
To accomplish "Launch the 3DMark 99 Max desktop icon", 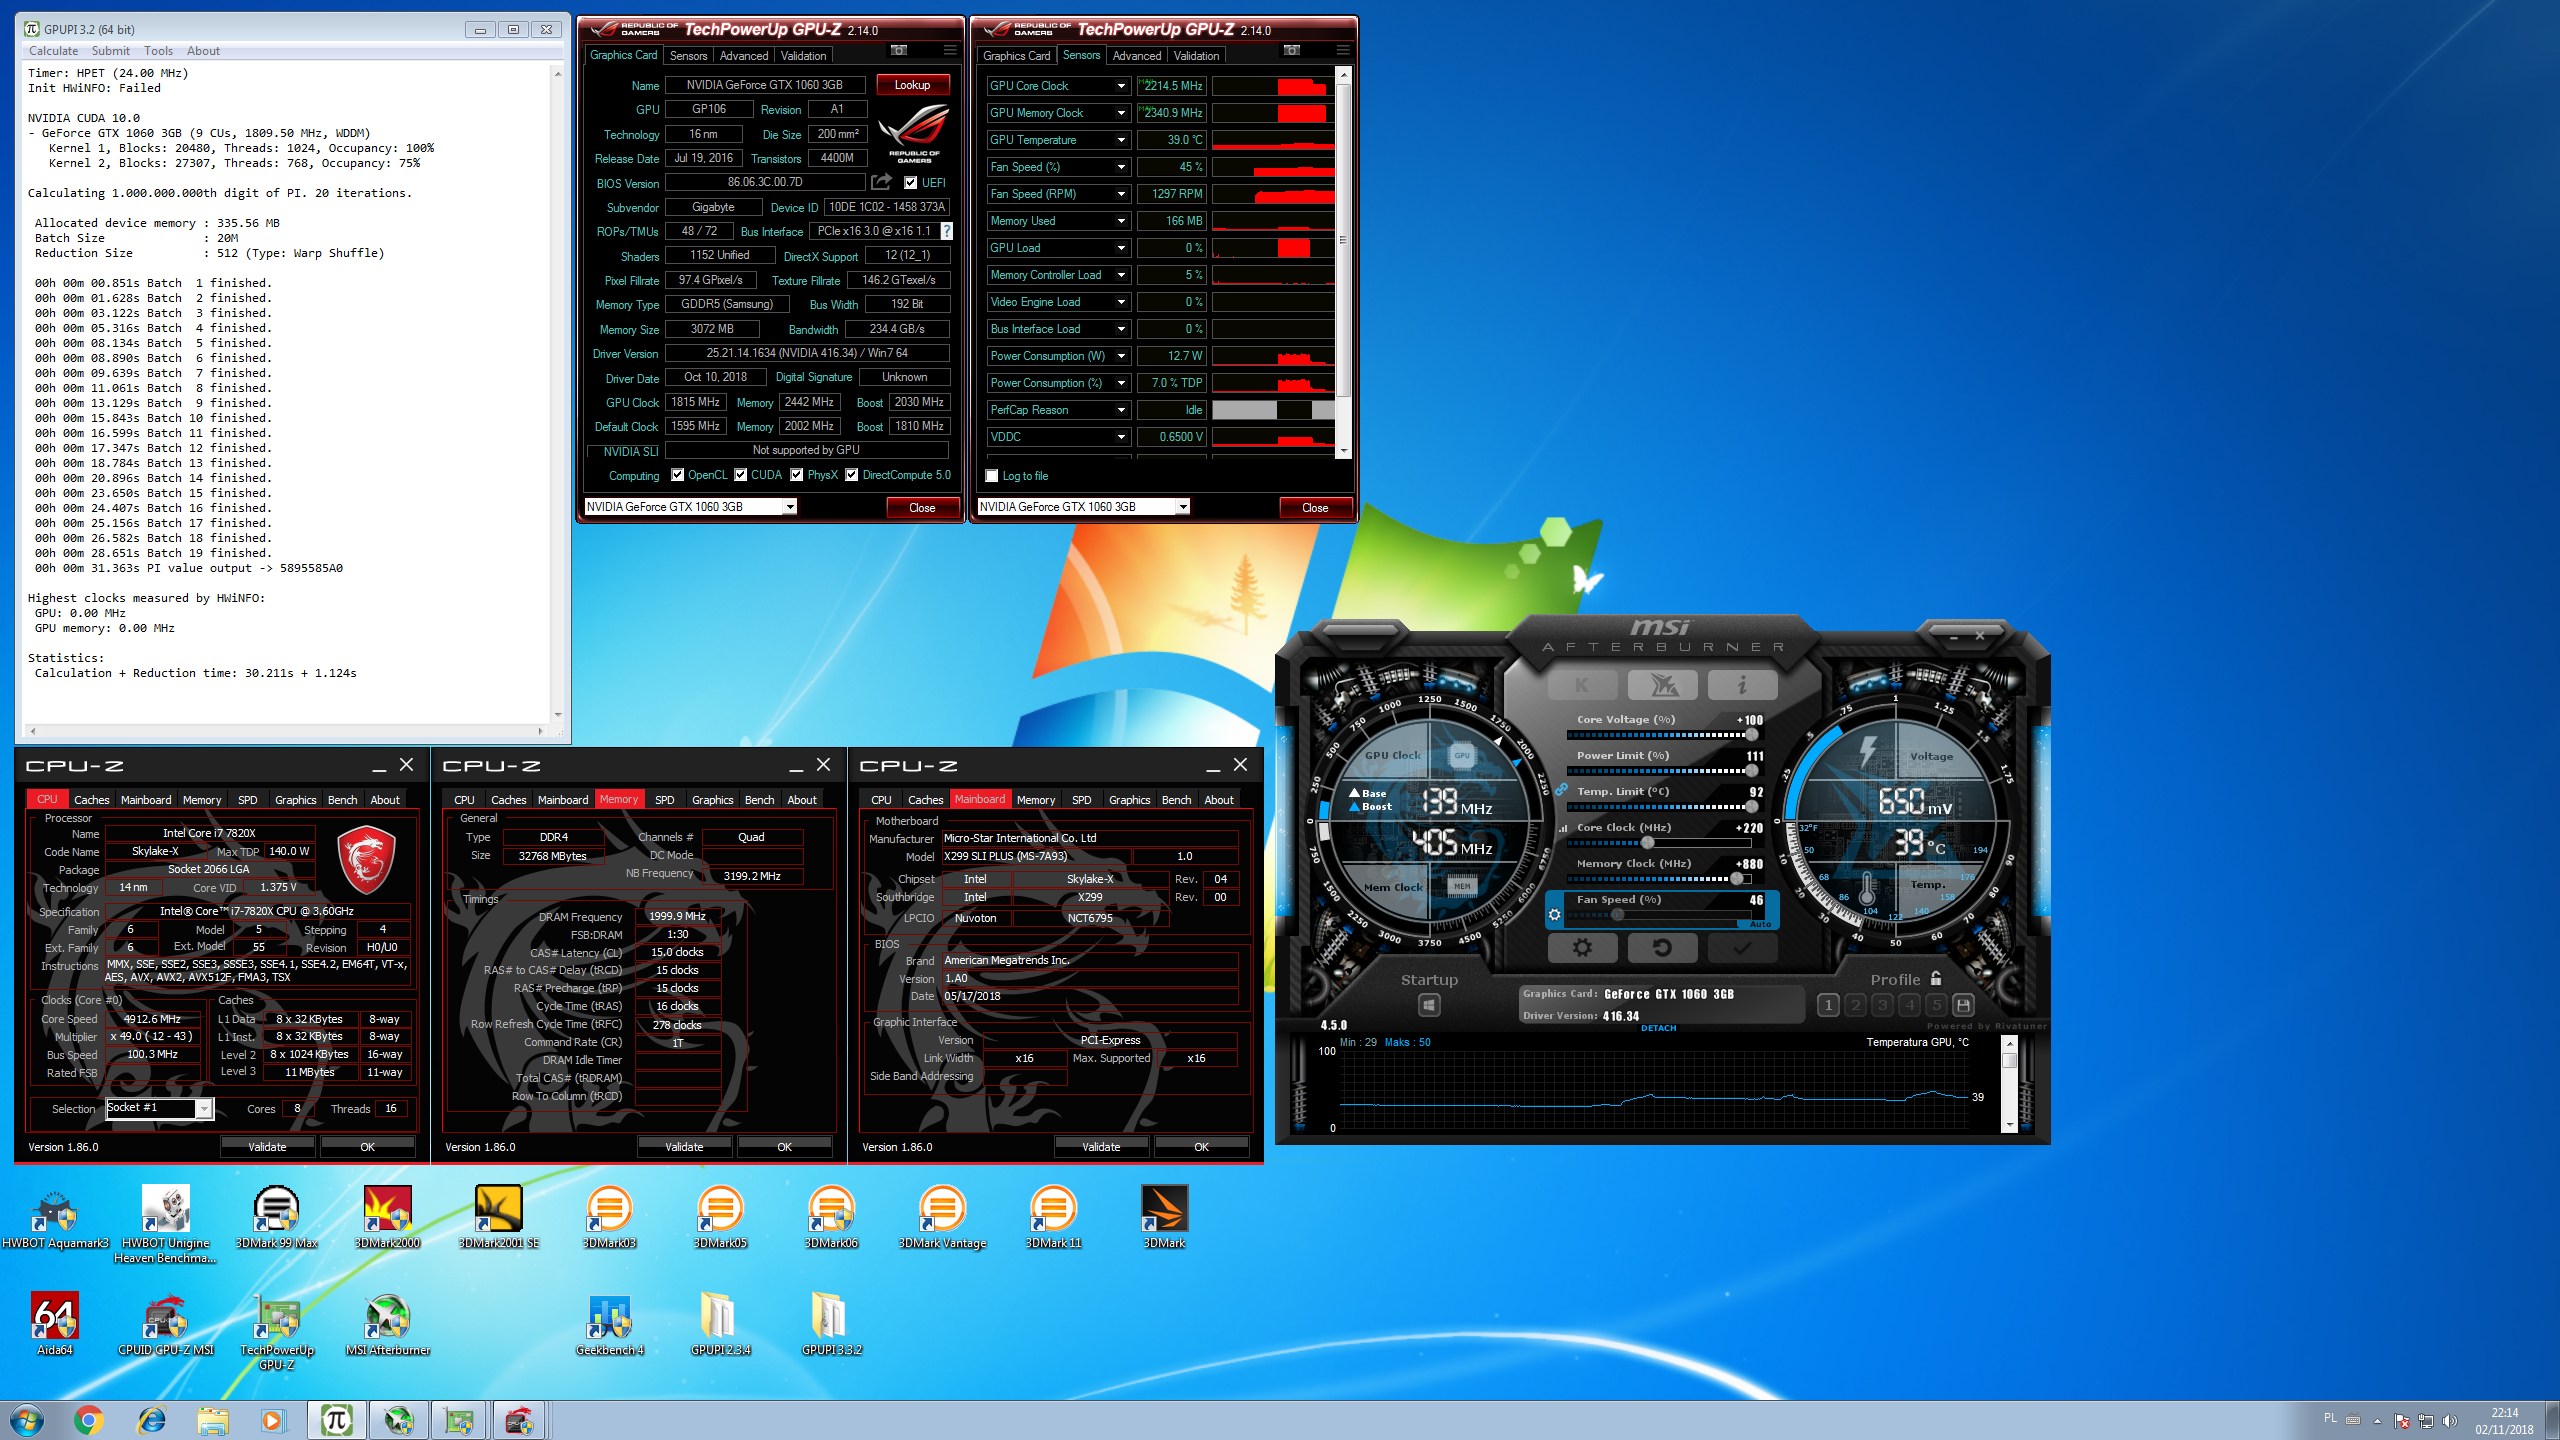I will pyautogui.click(x=276, y=1219).
